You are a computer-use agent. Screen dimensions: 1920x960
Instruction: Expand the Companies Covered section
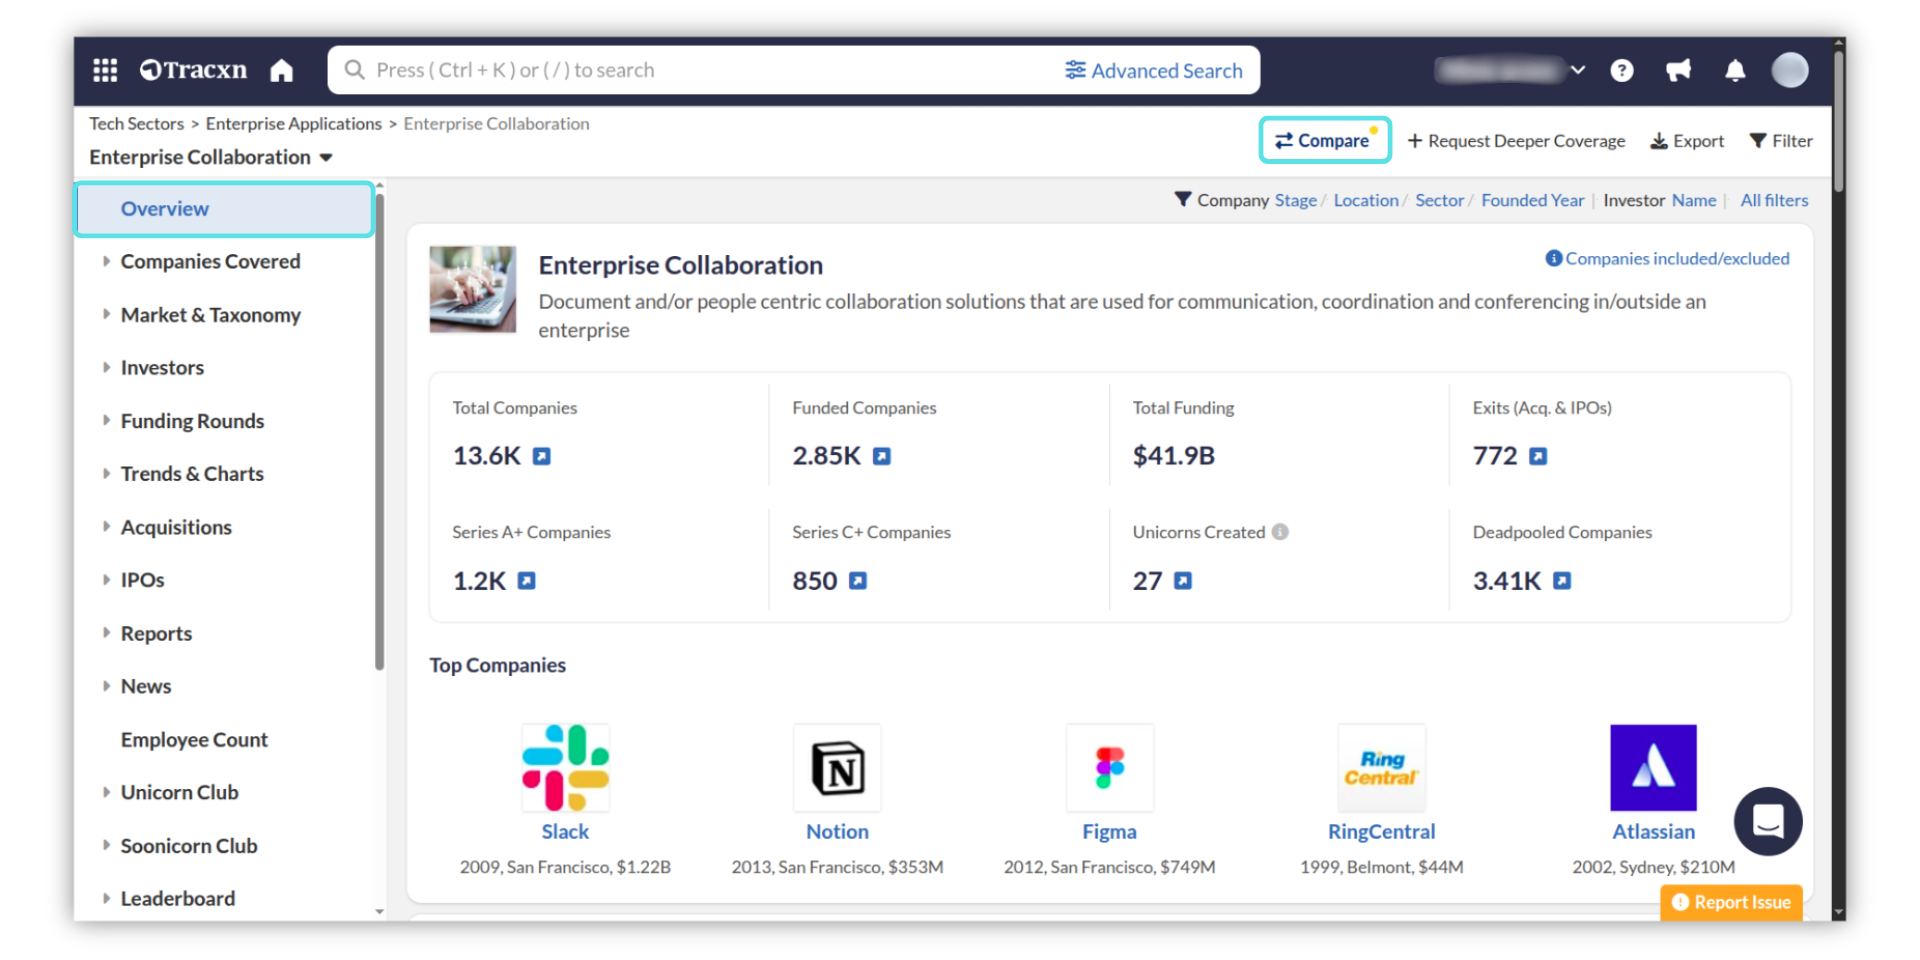click(x=210, y=262)
